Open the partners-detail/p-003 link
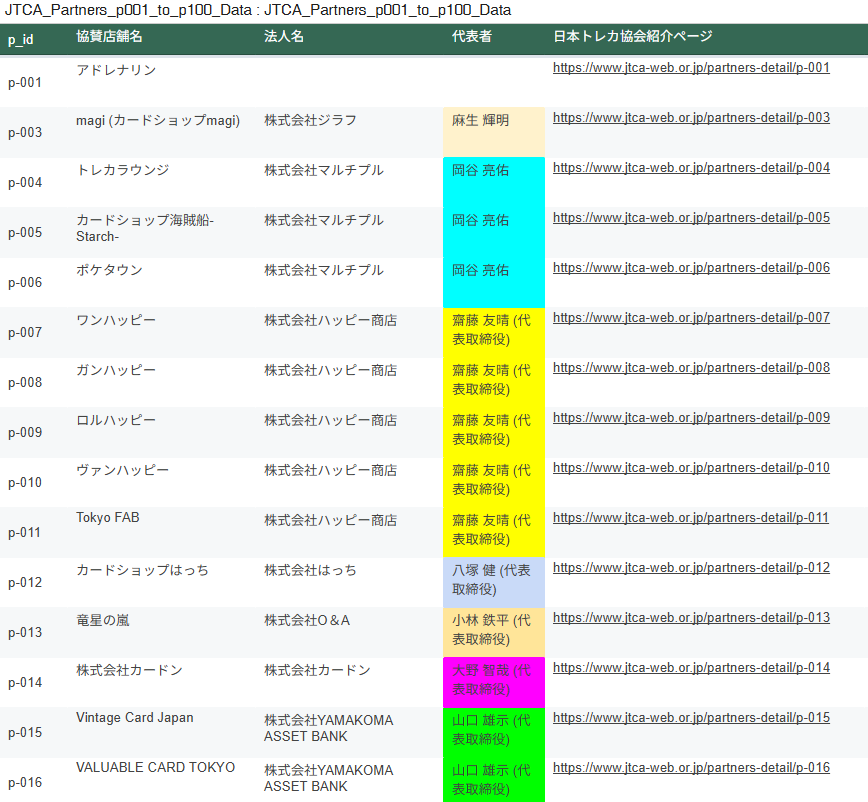Image resolution: width=868 pixels, height=802 pixels. coord(691,117)
